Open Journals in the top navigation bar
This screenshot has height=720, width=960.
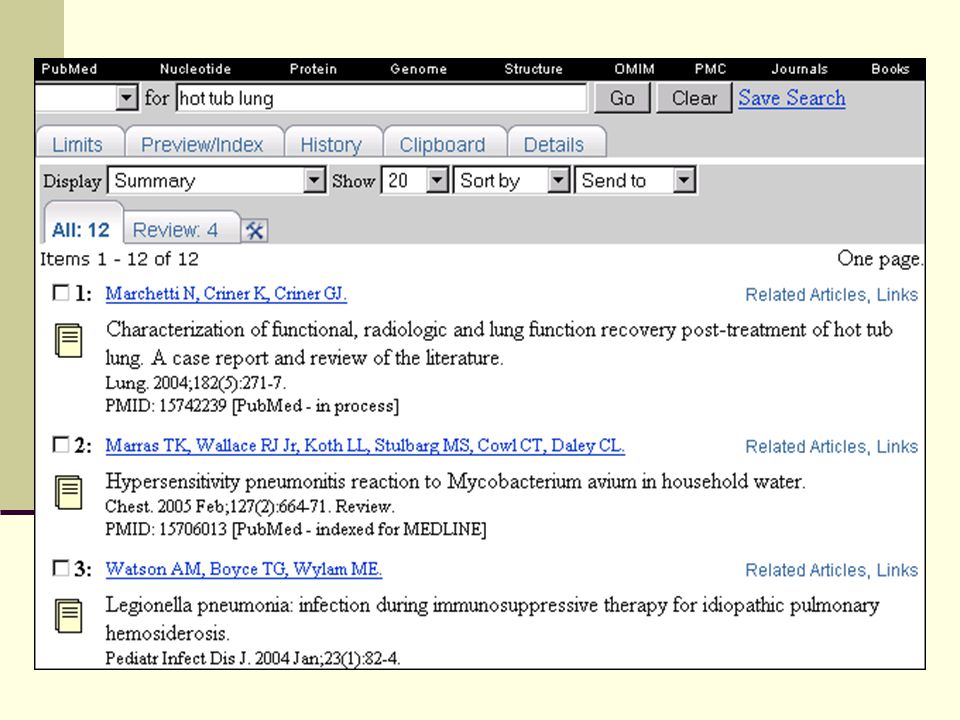coord(800,69)
